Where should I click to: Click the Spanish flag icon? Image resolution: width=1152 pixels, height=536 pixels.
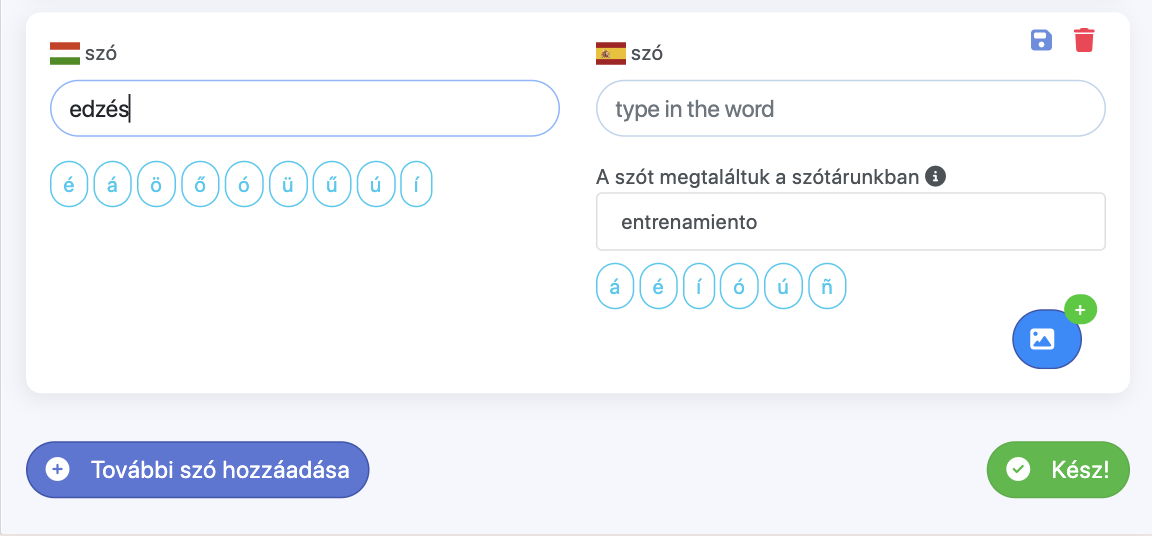tap(611, 53)
